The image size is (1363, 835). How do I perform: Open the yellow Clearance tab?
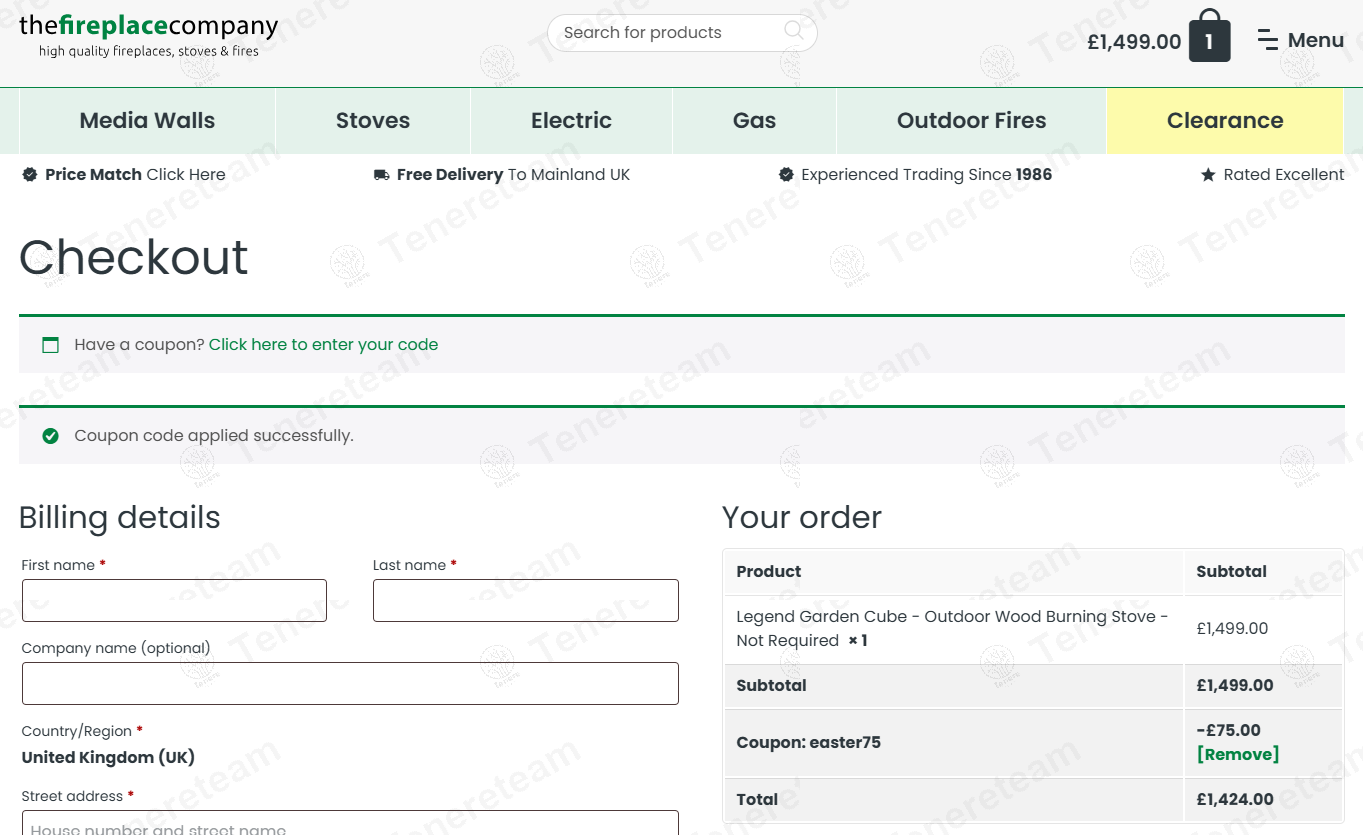[x=1224, y=121]
